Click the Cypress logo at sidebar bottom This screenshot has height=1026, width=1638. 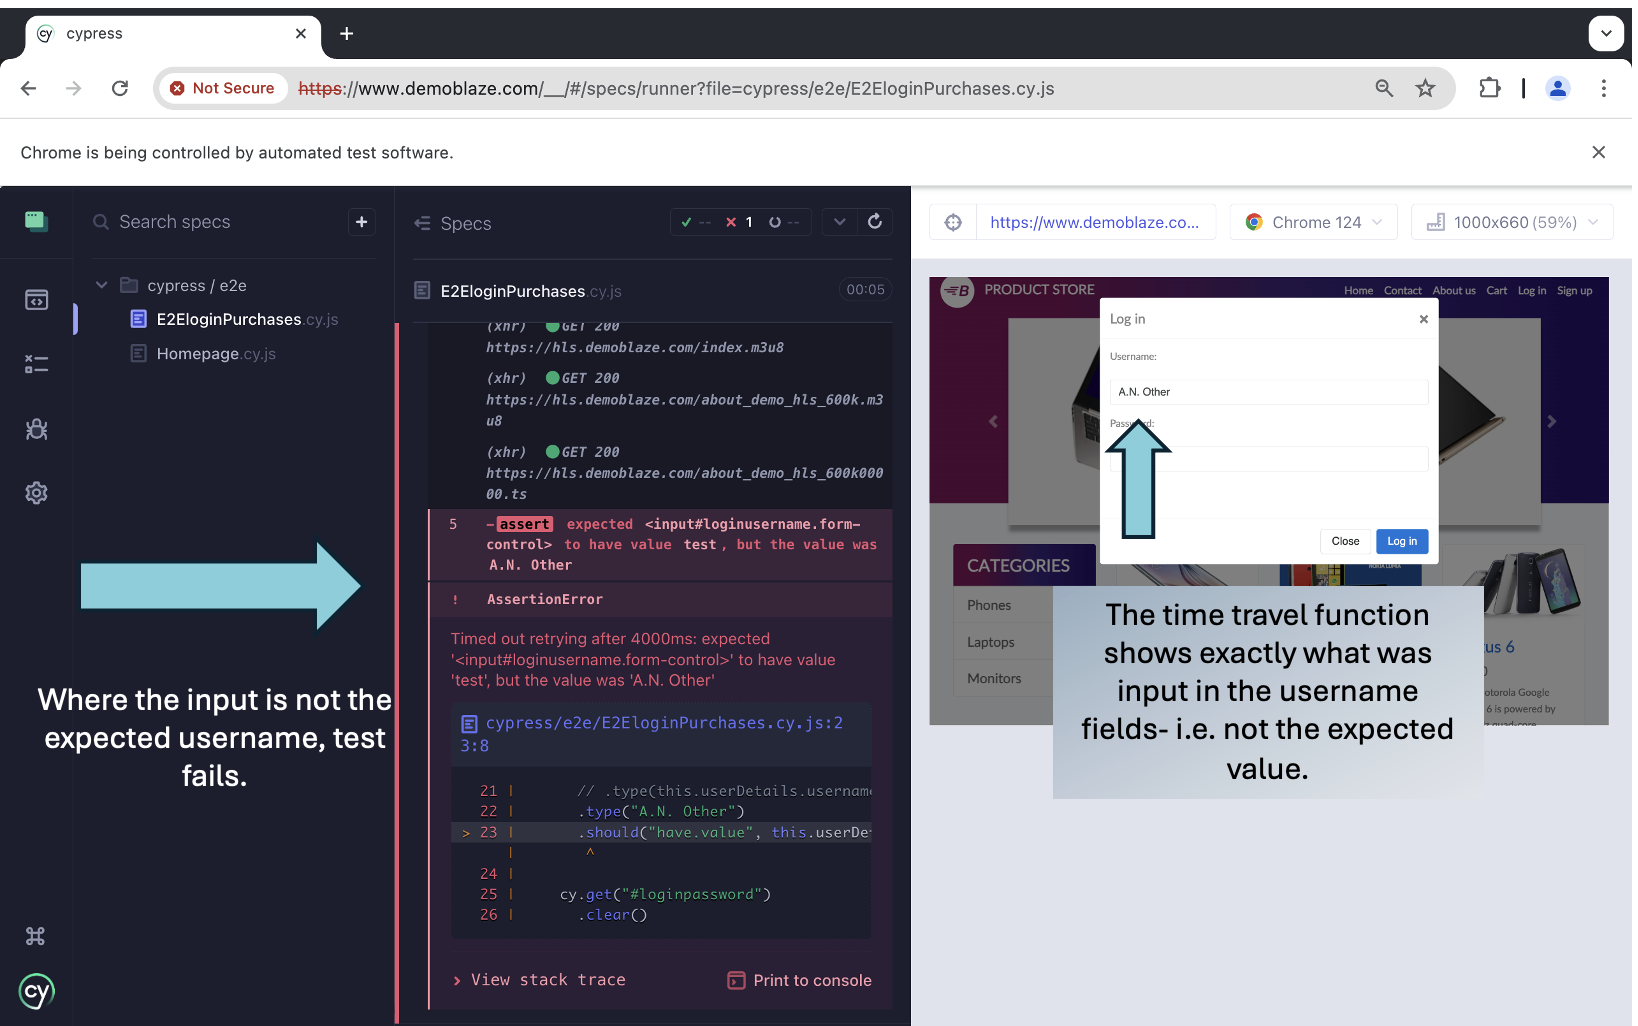pyautogui.click(x=36, y=991)
